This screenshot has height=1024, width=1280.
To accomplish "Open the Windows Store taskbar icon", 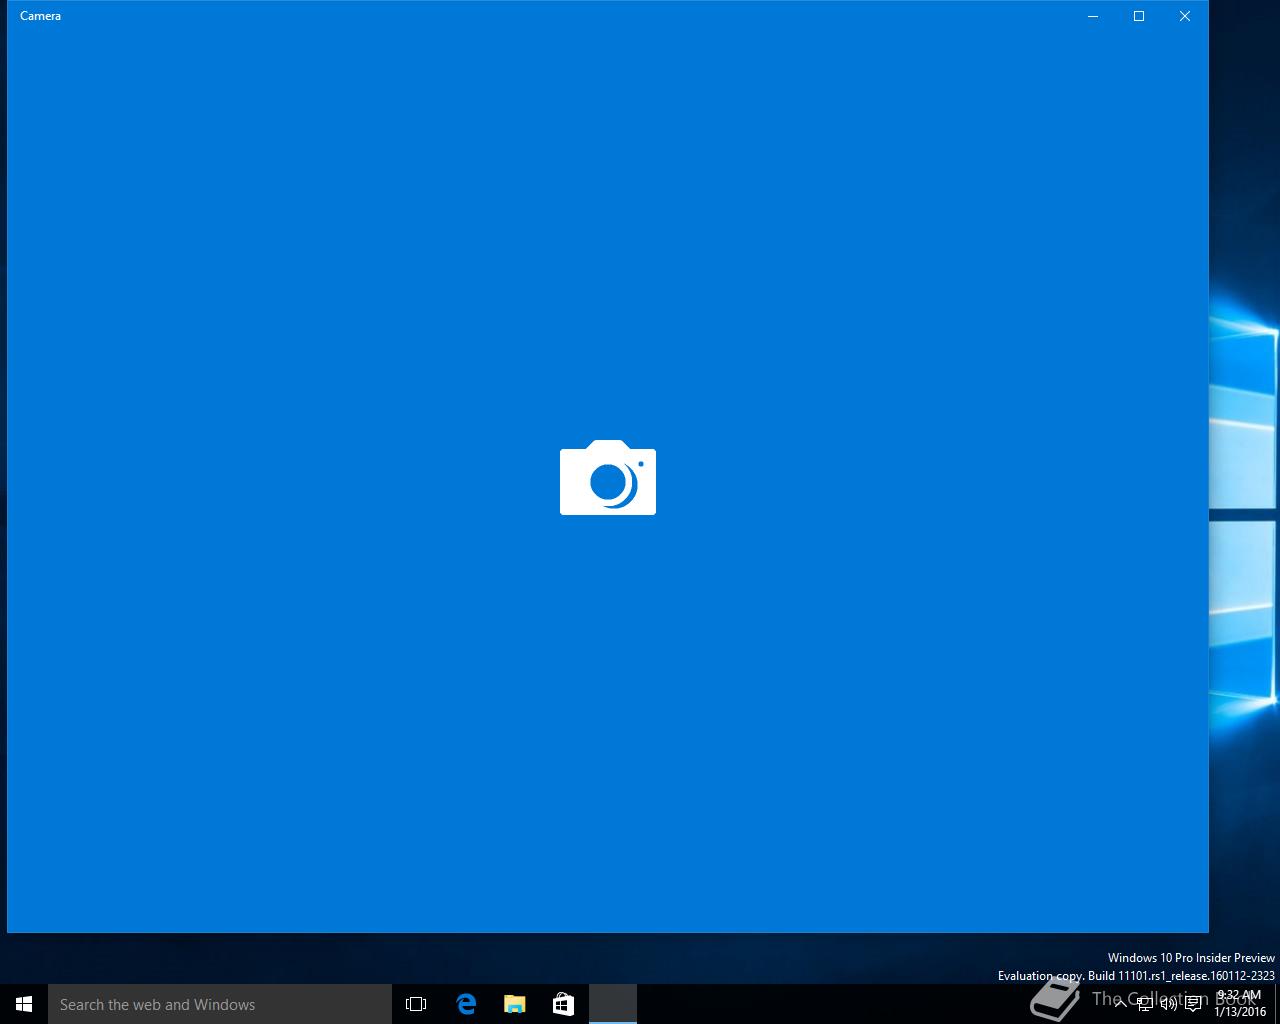I will coord(564,1004).
